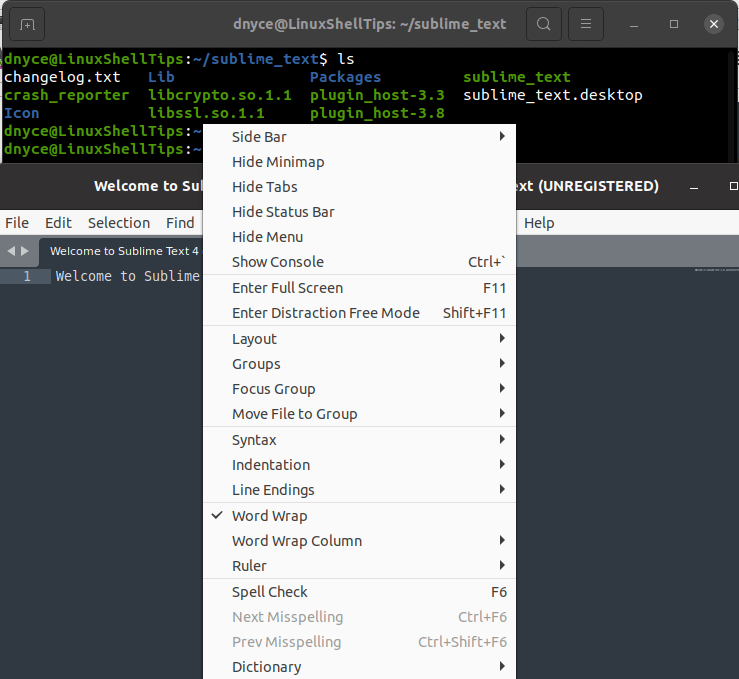
Task: Open the terminal hamburger menu
Action: click(585, 24)
